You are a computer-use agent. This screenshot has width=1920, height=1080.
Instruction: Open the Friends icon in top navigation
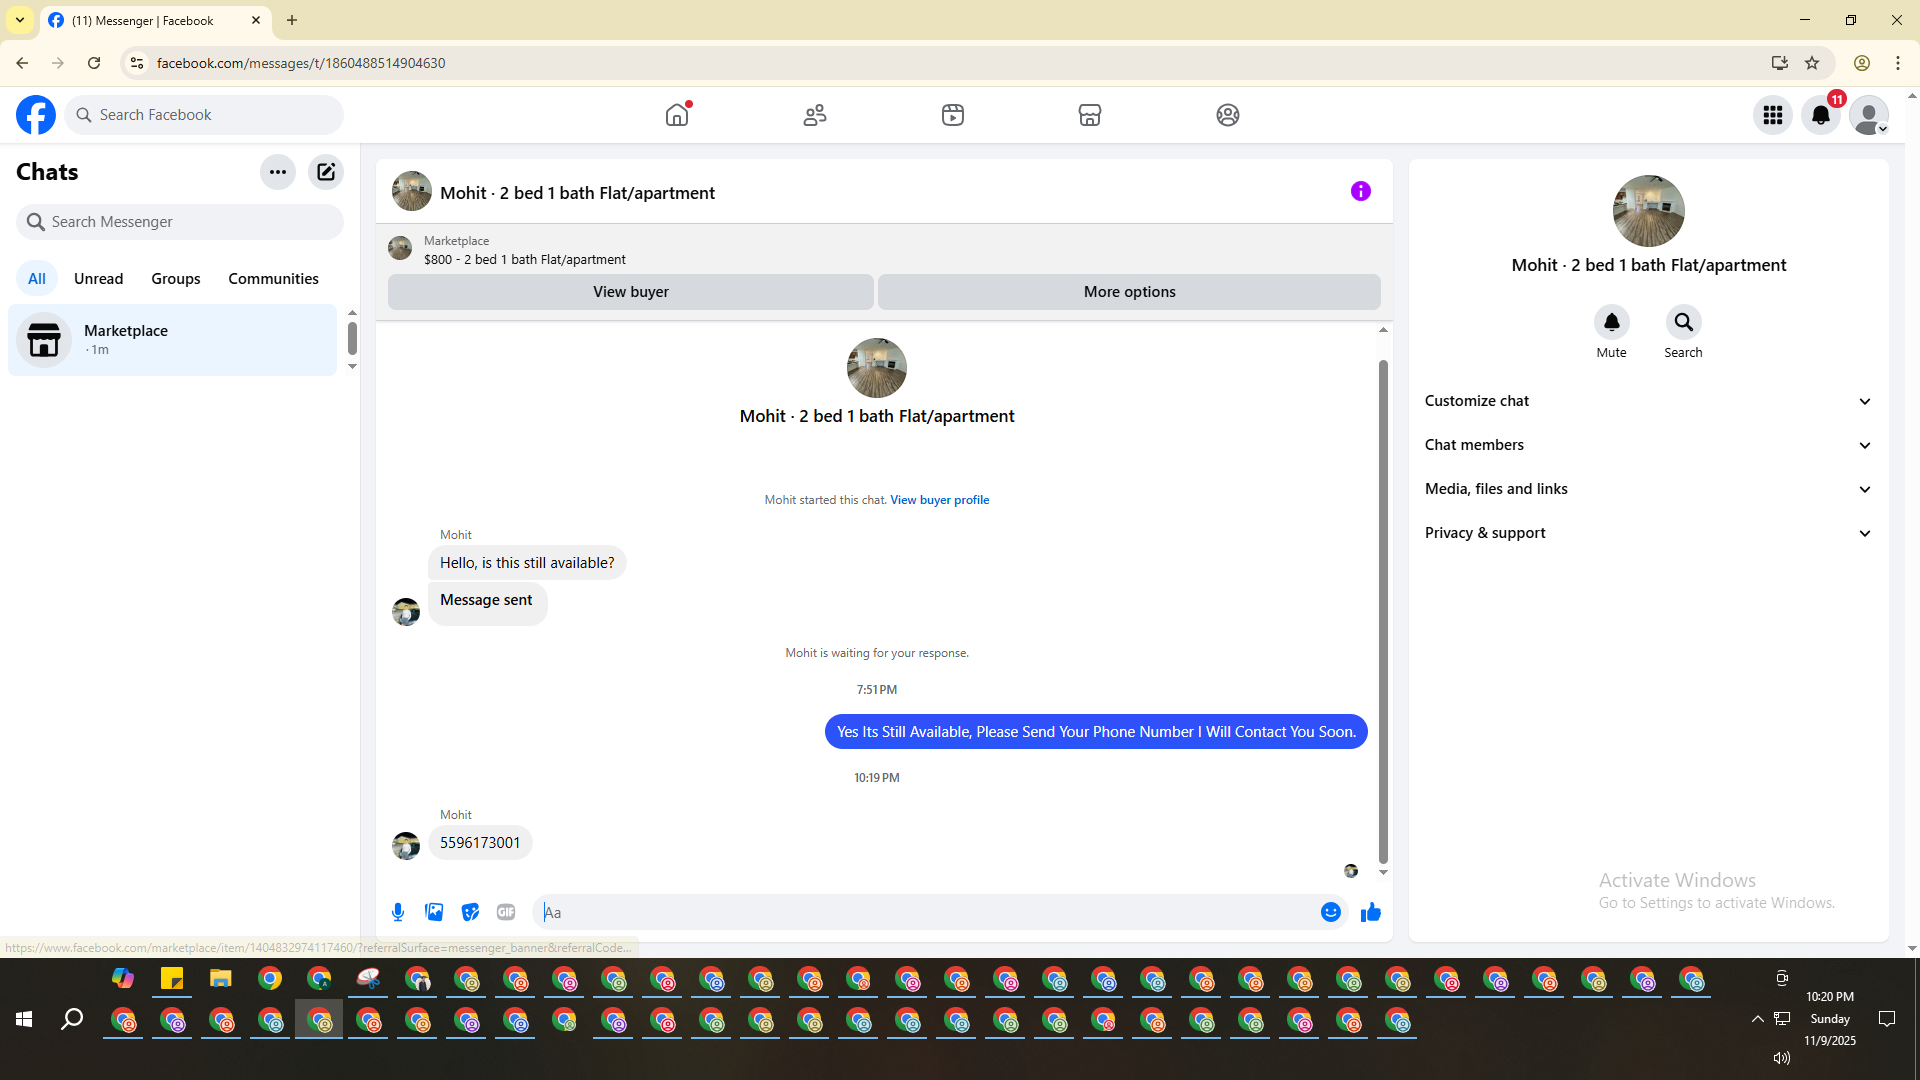815,115
